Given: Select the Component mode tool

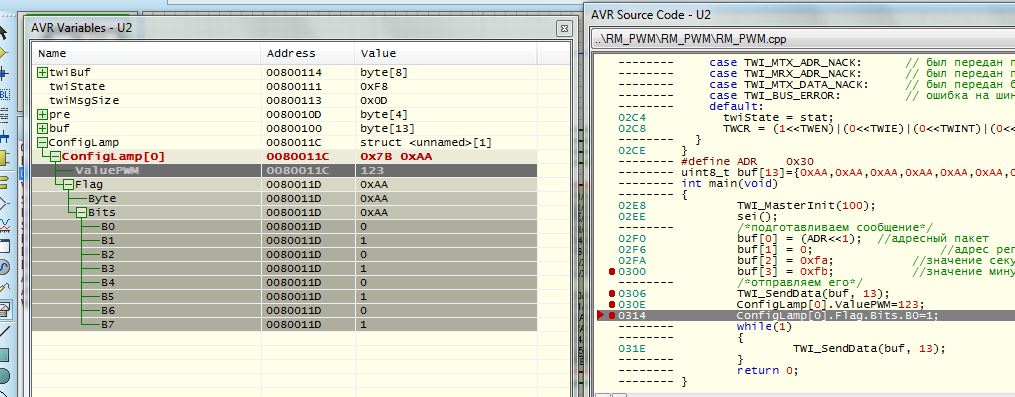Looking at the screenshot, I should coord(4,52).
